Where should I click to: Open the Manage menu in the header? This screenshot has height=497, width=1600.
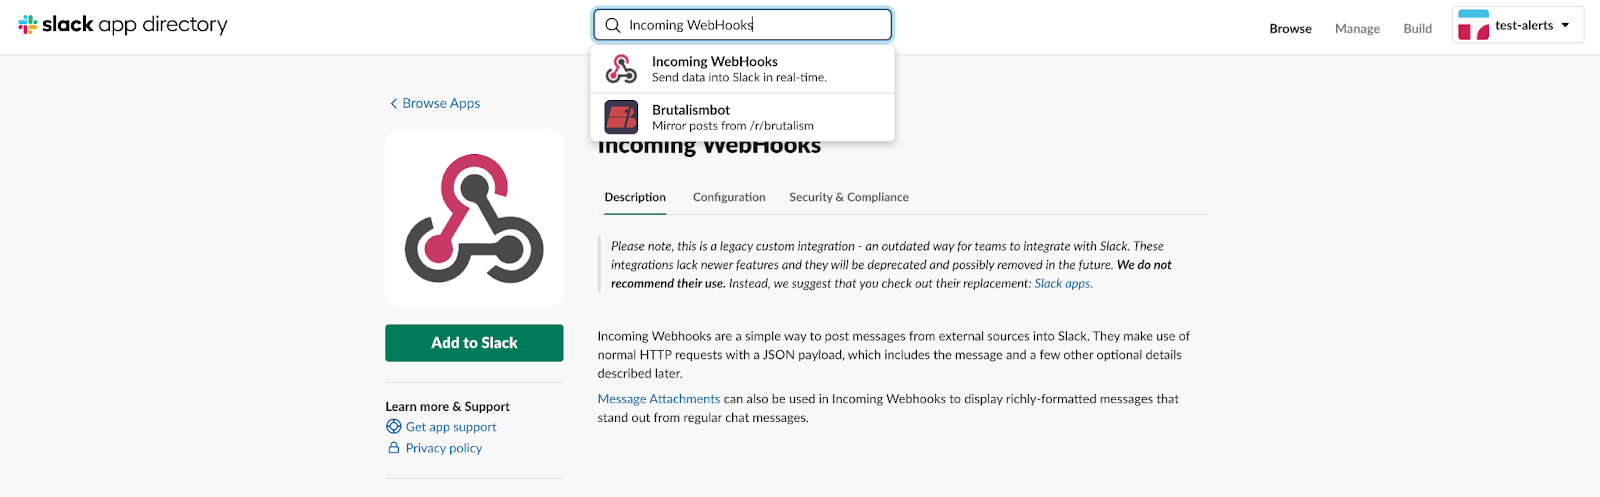click(x=1357, y=29)
